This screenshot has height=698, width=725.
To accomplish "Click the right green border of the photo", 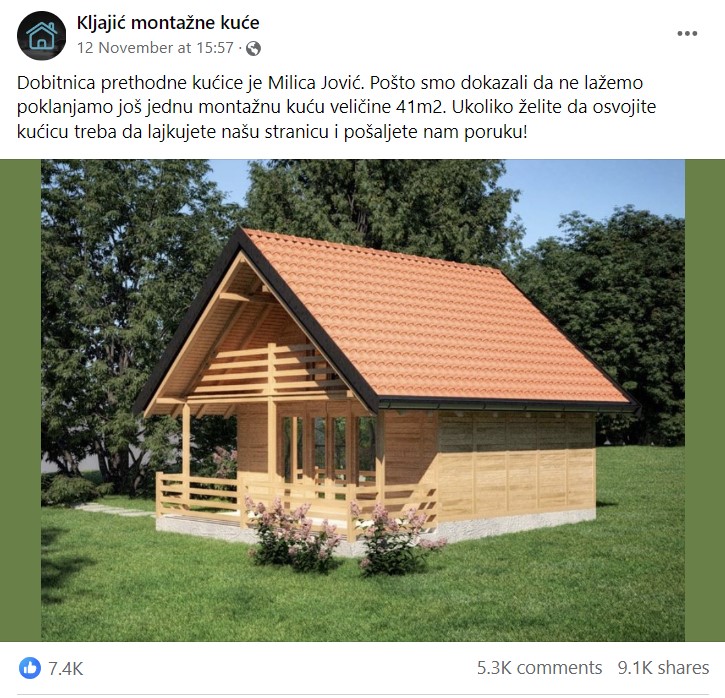I will click(x=705, y=400).
